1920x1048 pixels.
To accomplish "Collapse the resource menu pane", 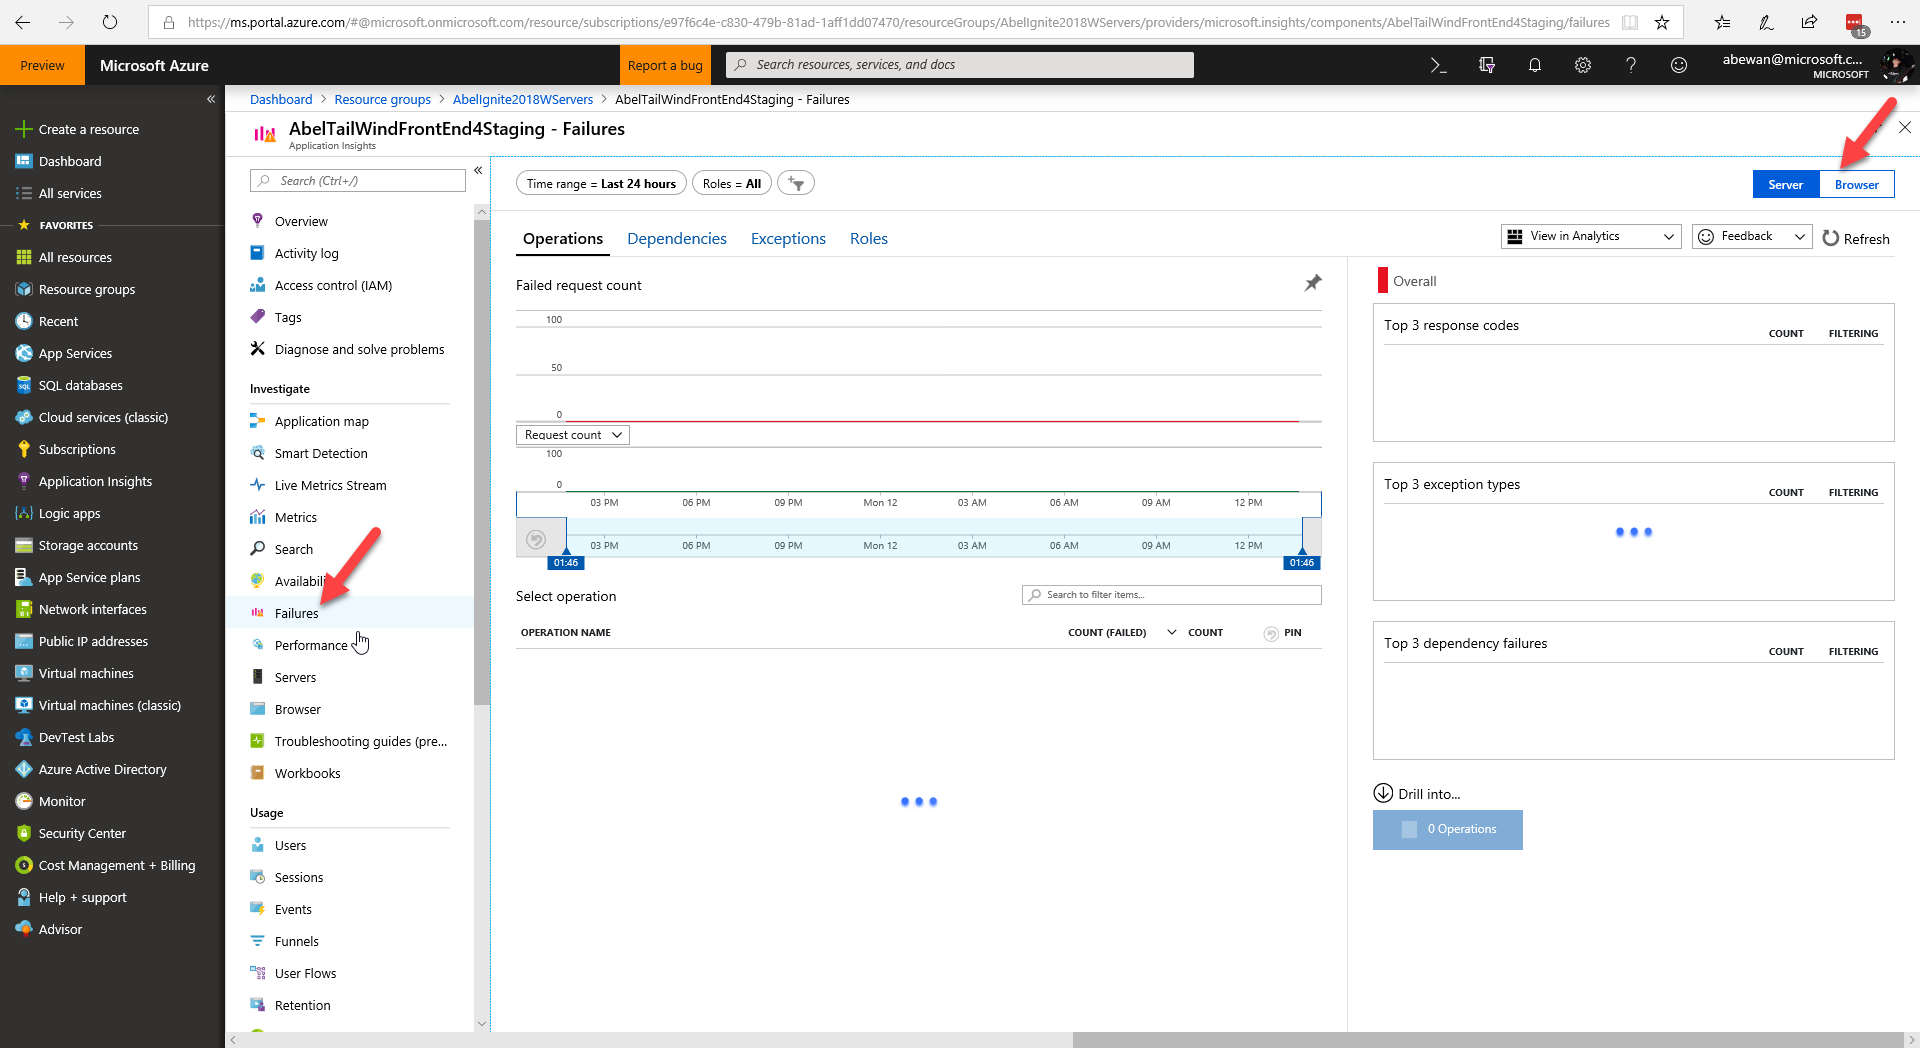I will pos(478,170).
